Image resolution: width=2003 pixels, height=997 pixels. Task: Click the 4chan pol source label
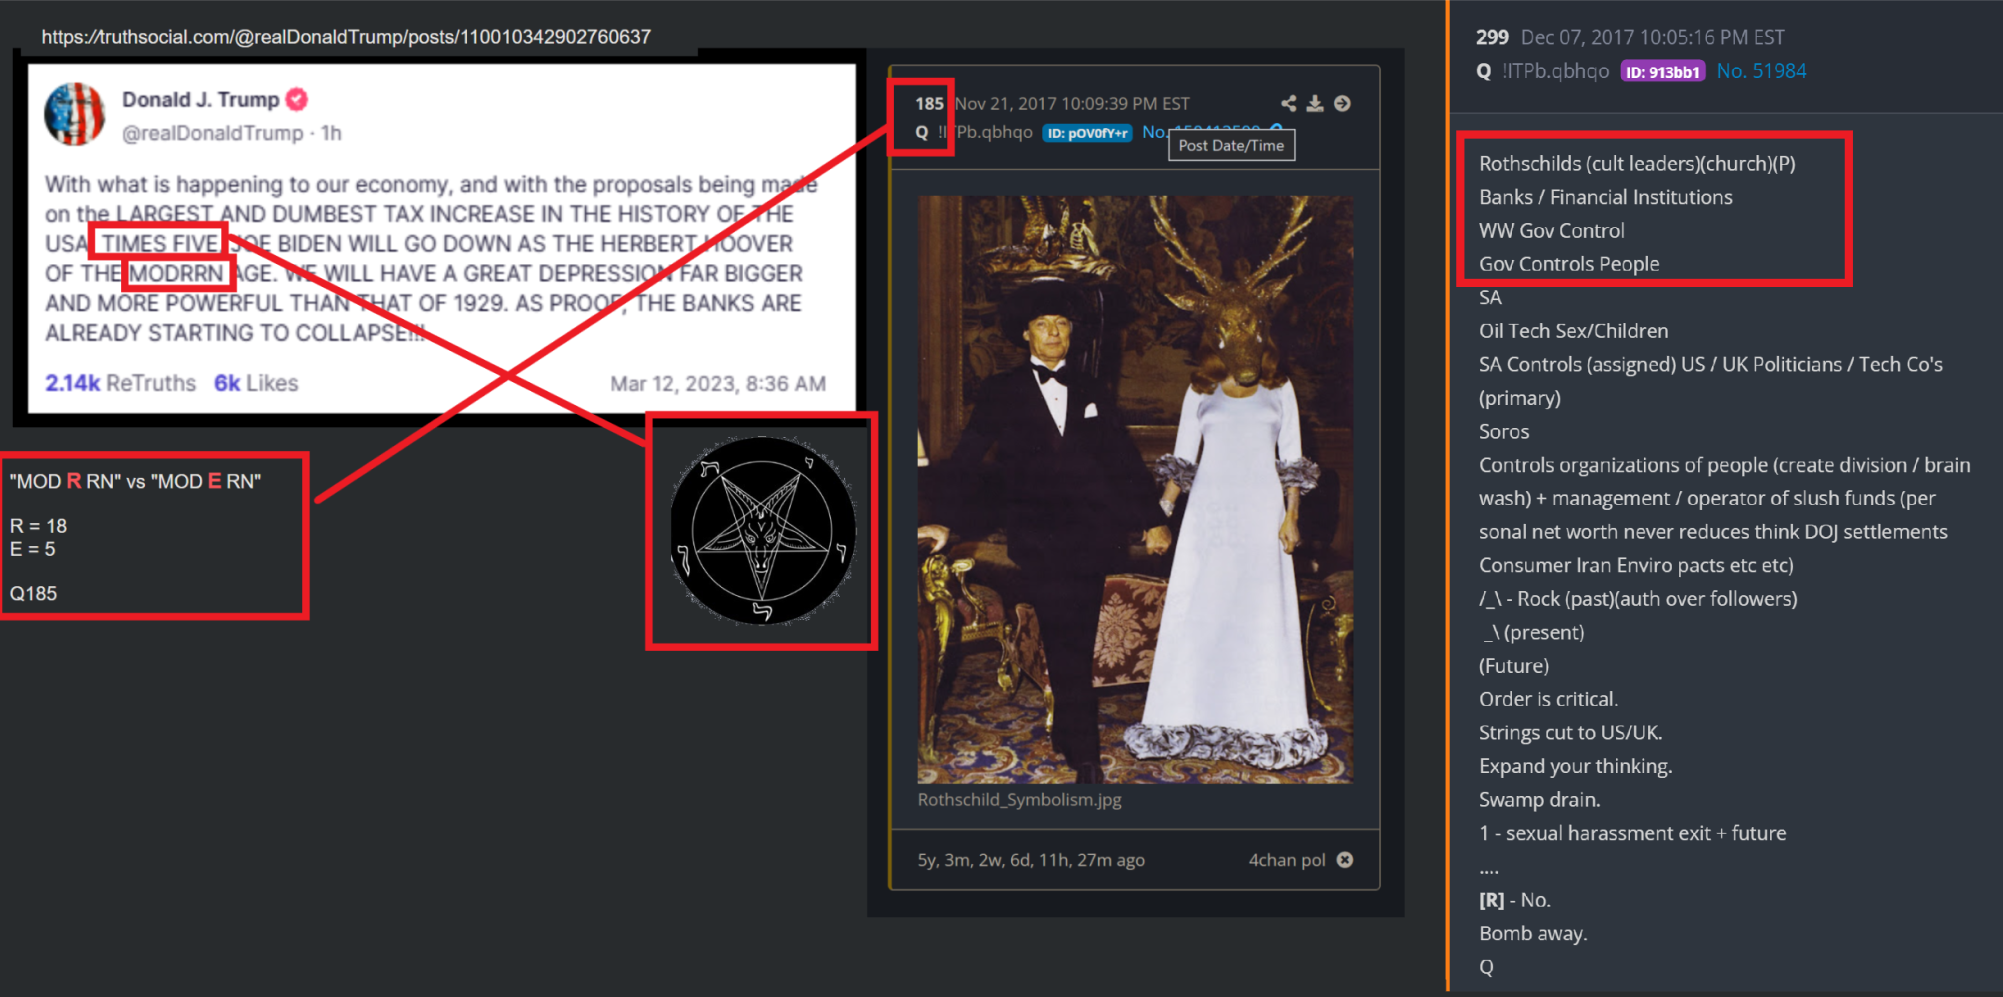[1287, 860]
